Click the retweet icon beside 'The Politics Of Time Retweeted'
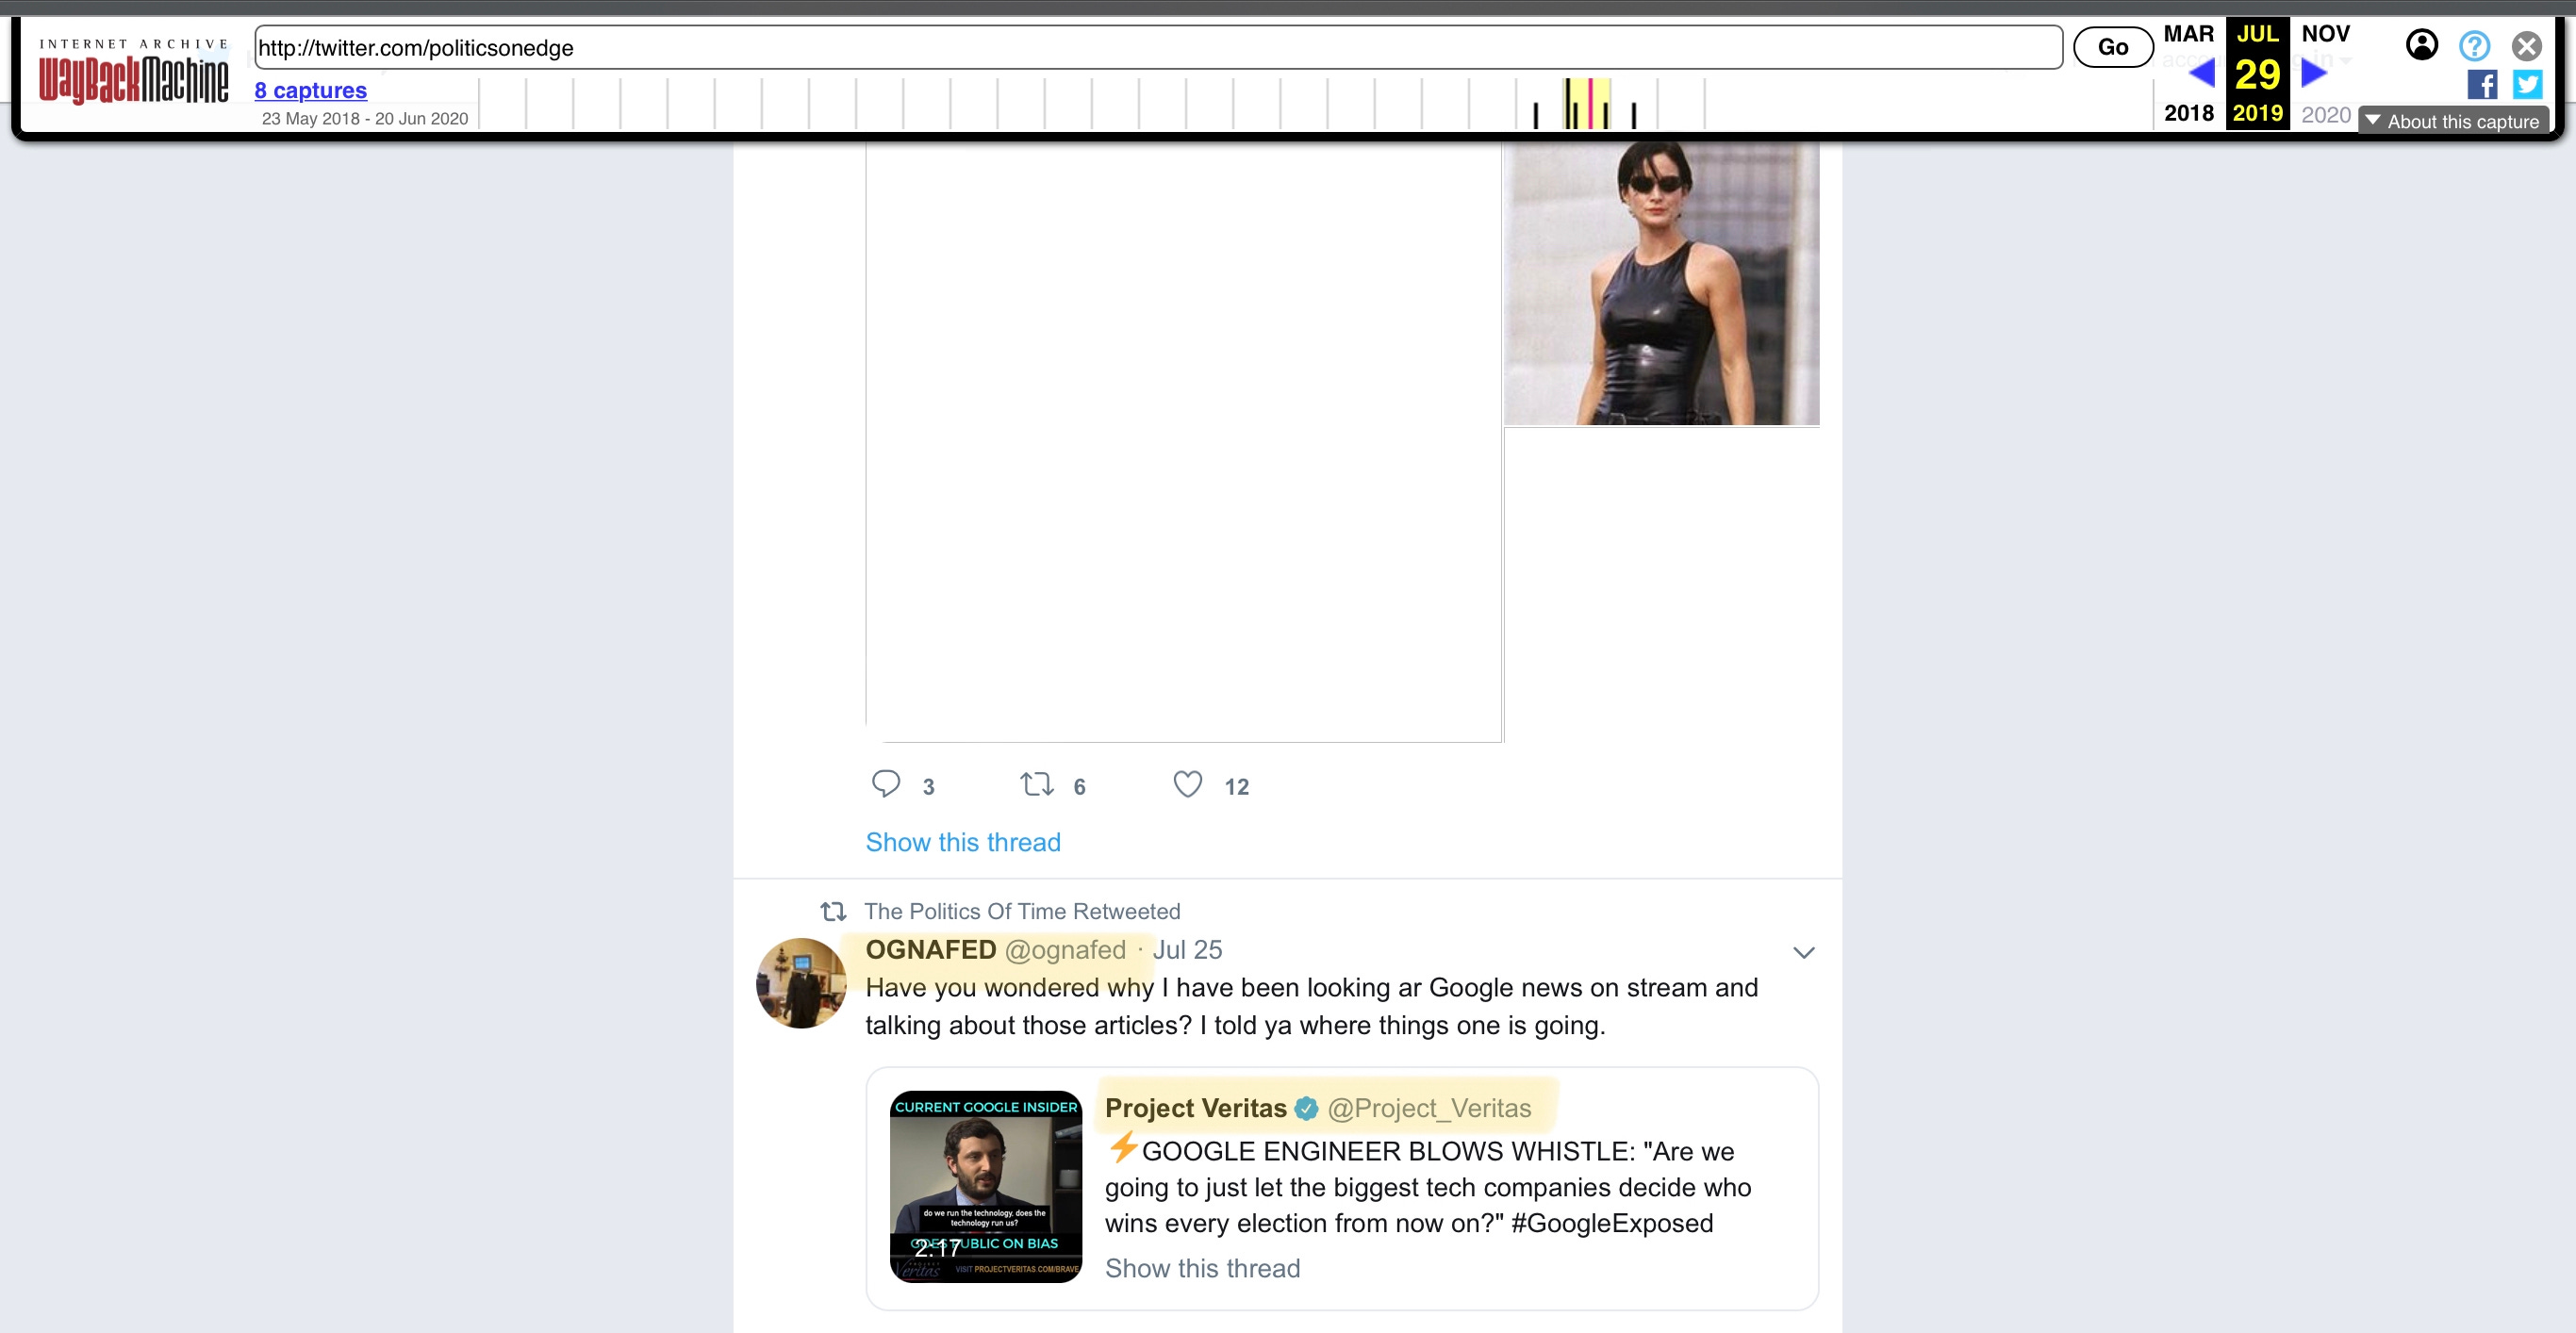The height and width of the screenshot is (1333, 2576). tap(833, 911)
